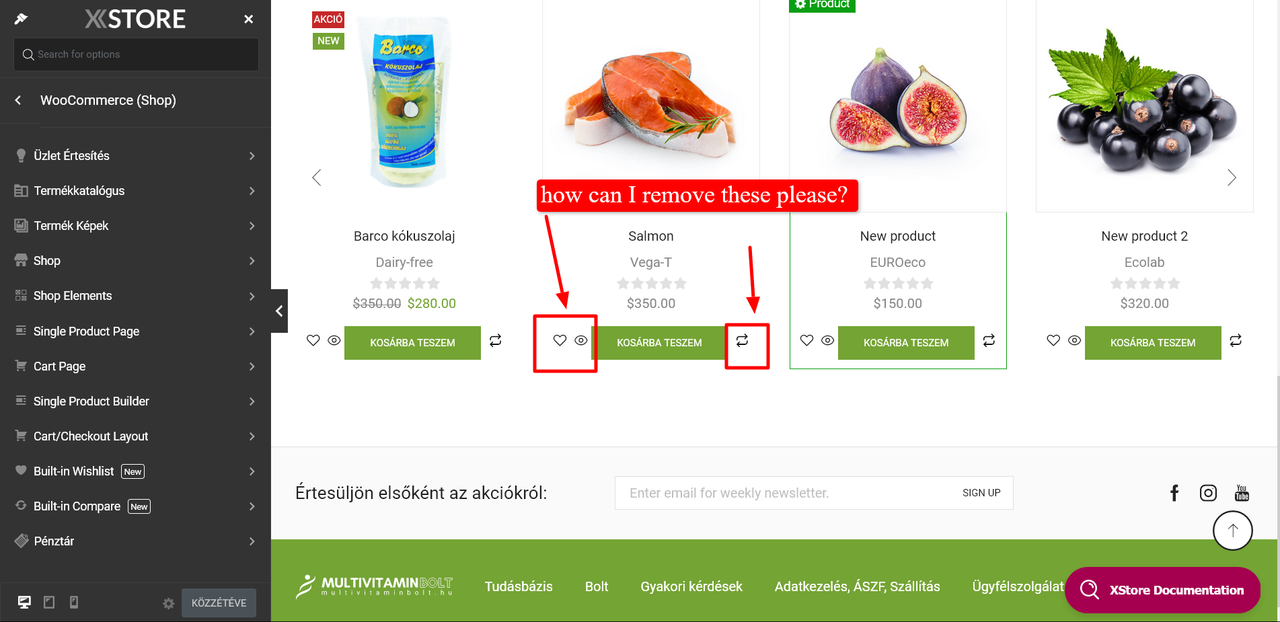Toggle quick view eye for New product 2
The height and width of the screenshot is (622, 1280).
[1074, 341]
